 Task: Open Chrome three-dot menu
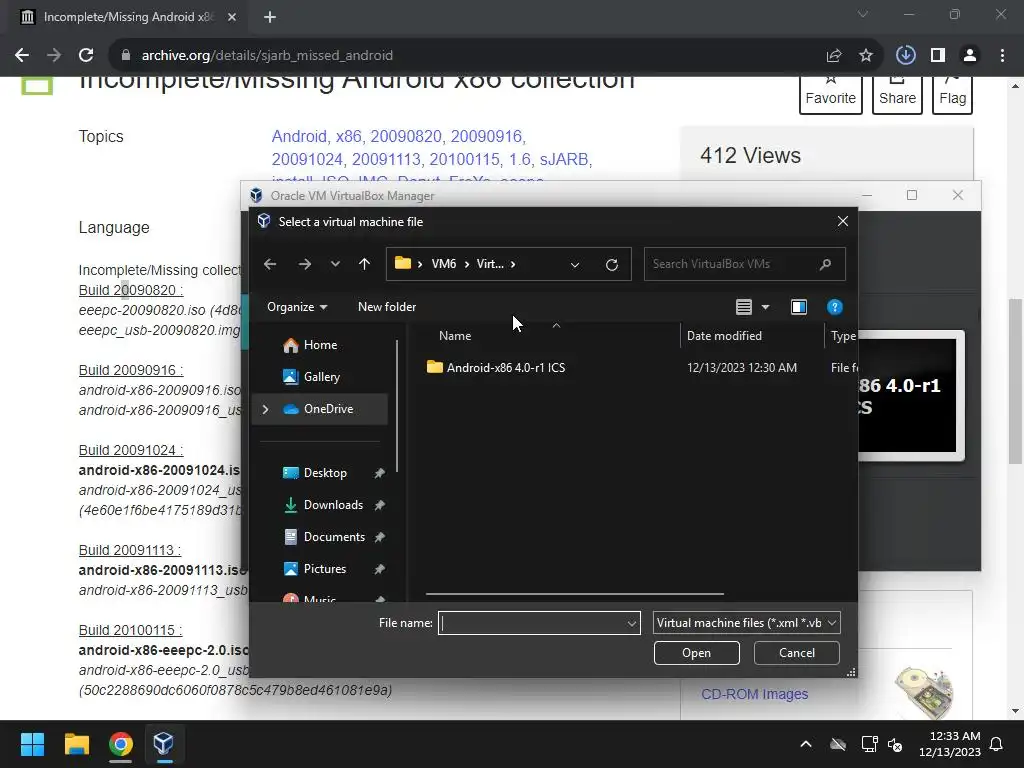(1002, 56)
